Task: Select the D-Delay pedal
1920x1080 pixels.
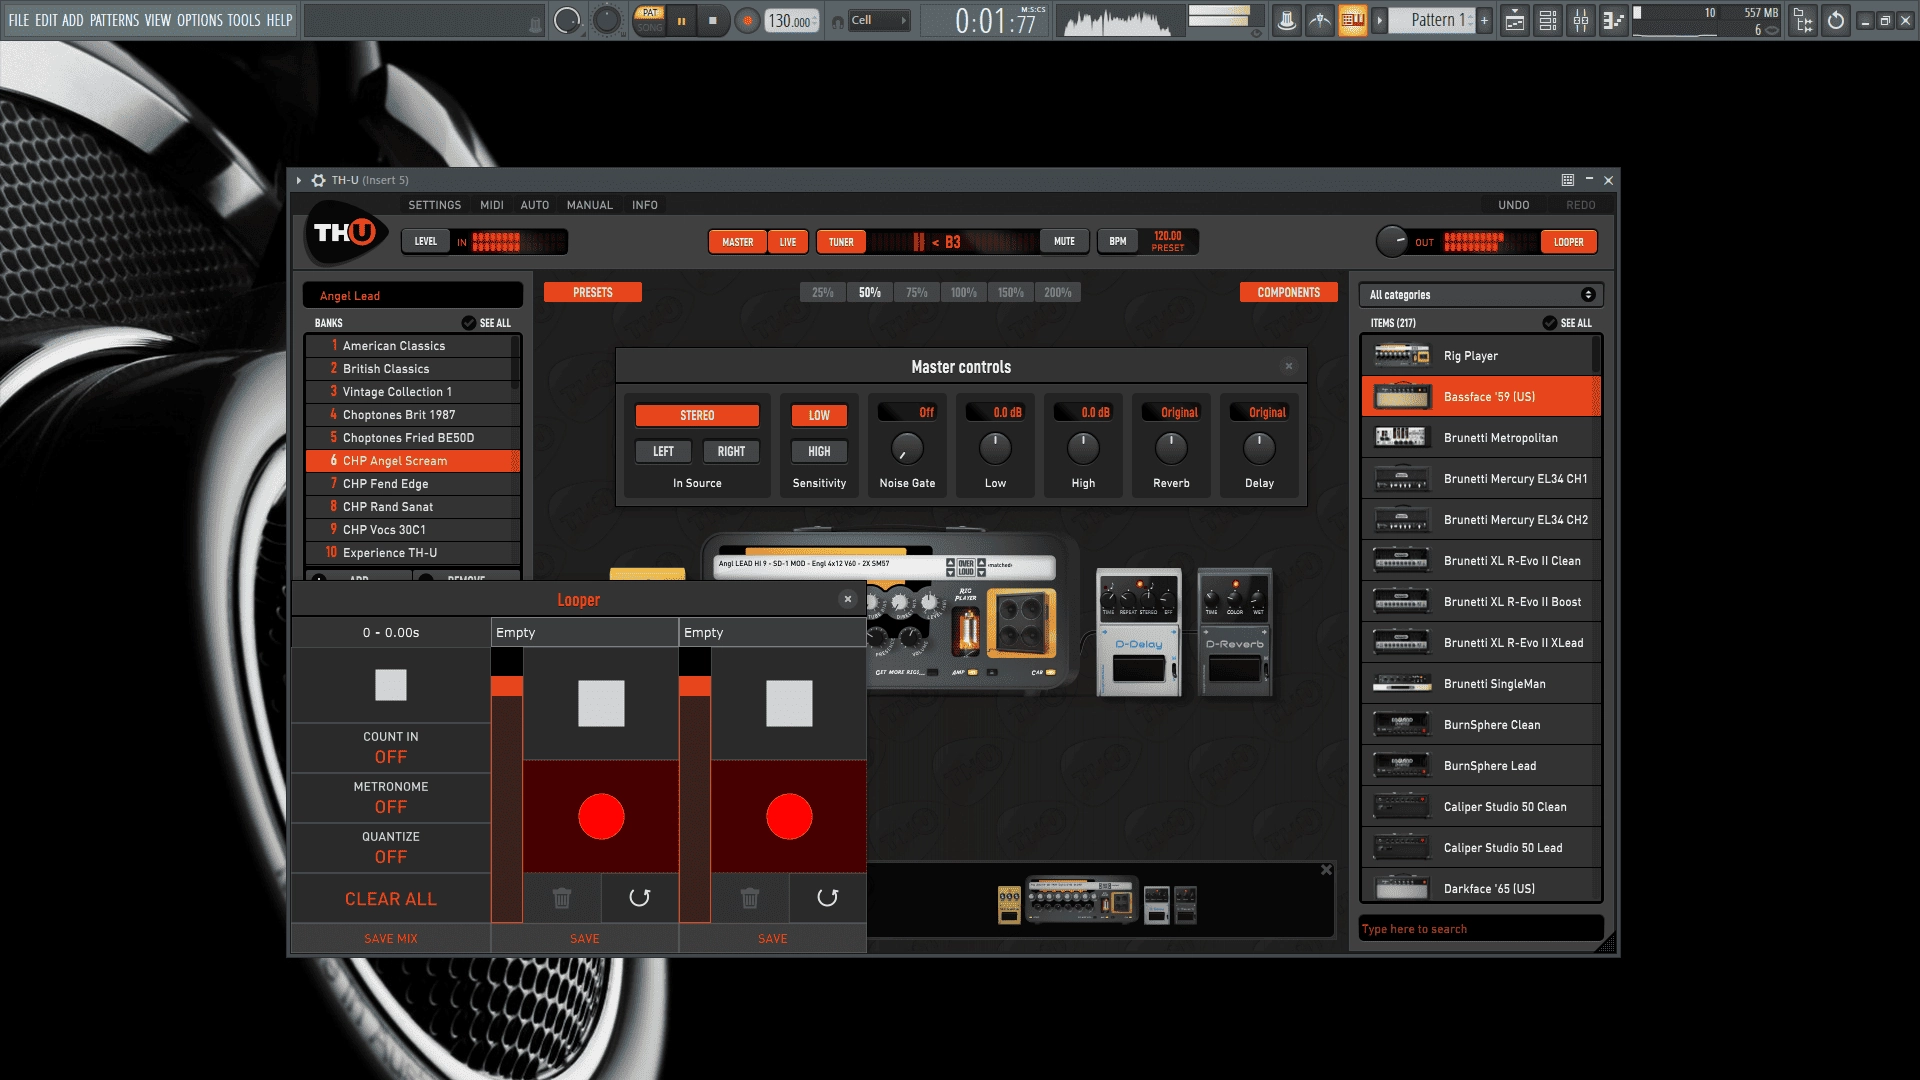Action: coord(1139,632)
